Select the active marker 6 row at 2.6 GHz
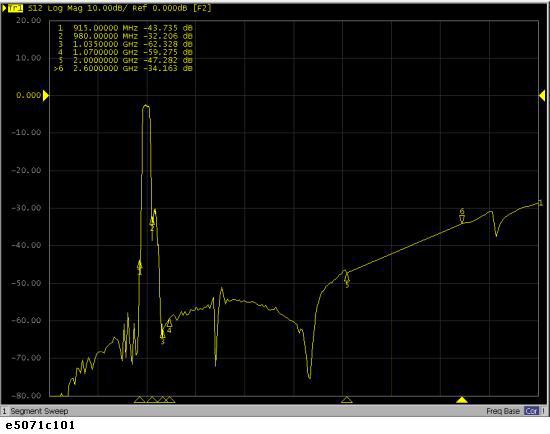 point(123,68)
